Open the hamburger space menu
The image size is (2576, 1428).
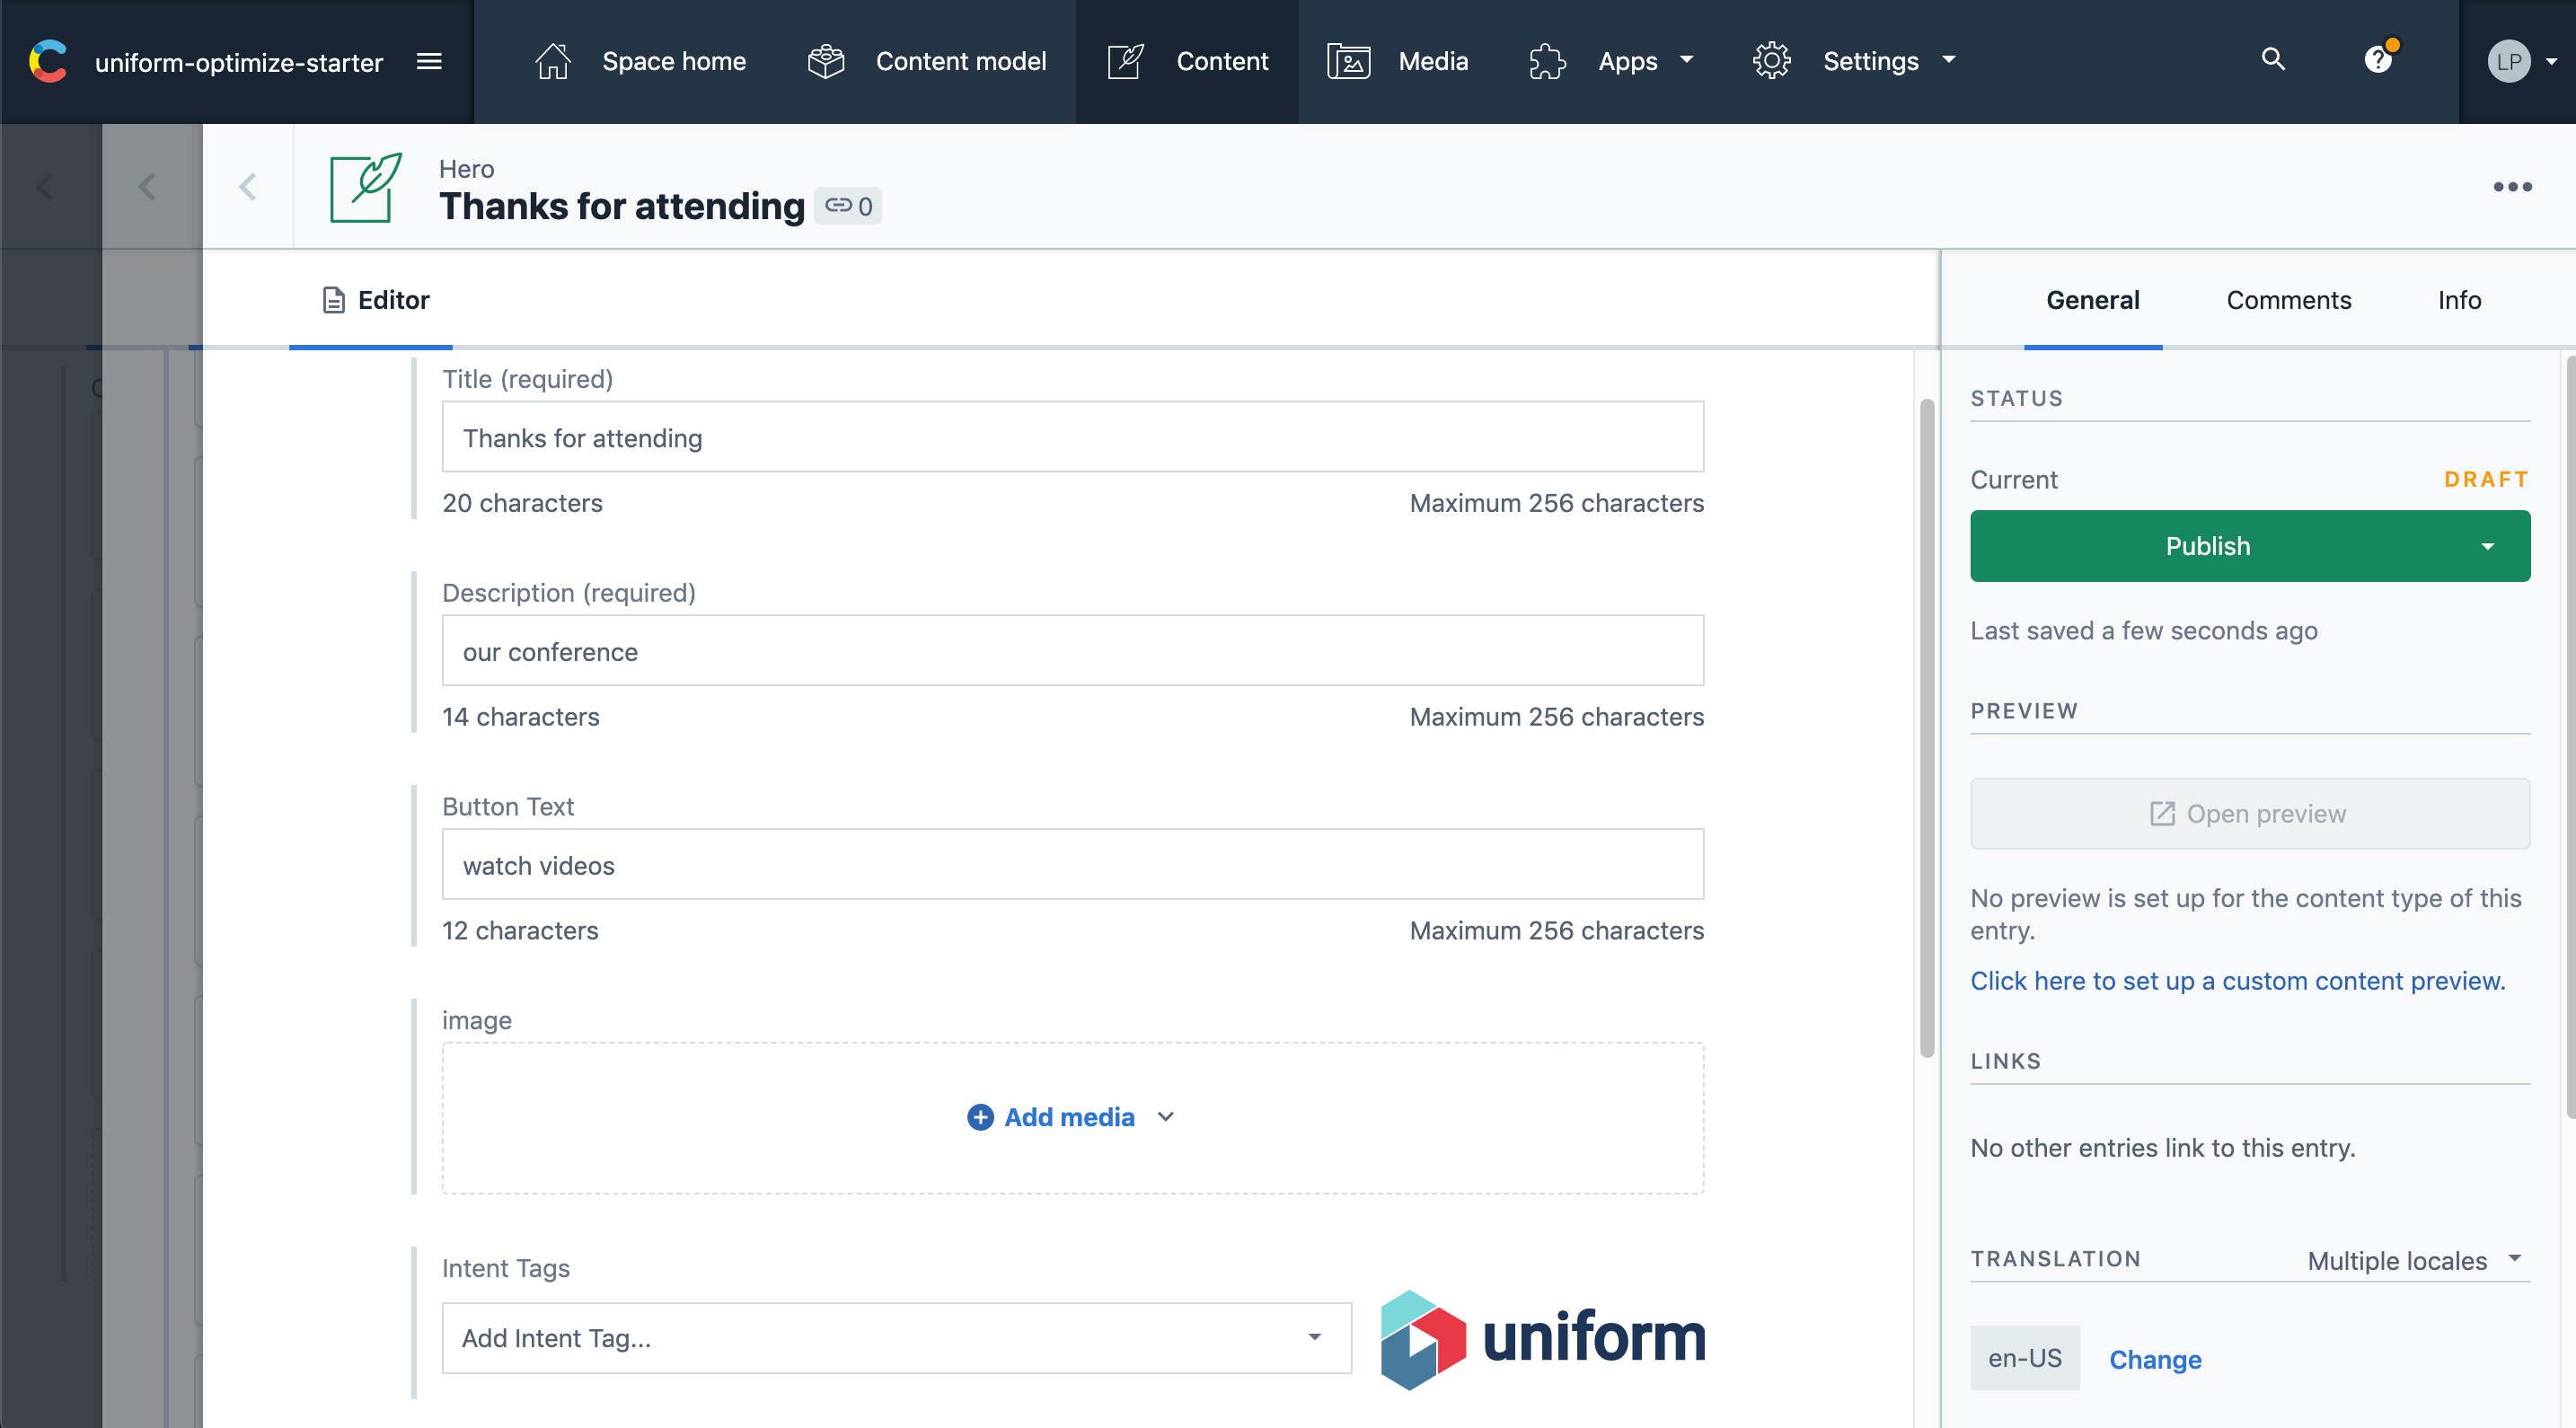click(429, 61)
